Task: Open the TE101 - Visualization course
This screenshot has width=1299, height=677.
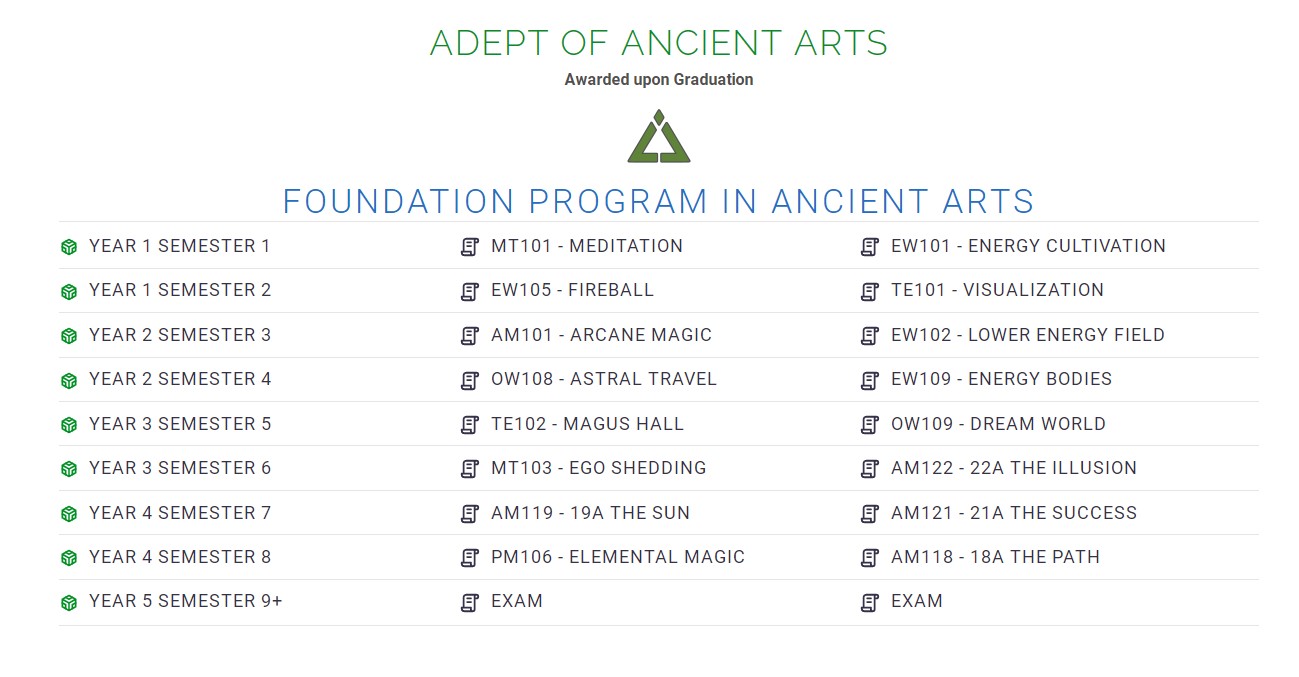Action: point(997,290)
